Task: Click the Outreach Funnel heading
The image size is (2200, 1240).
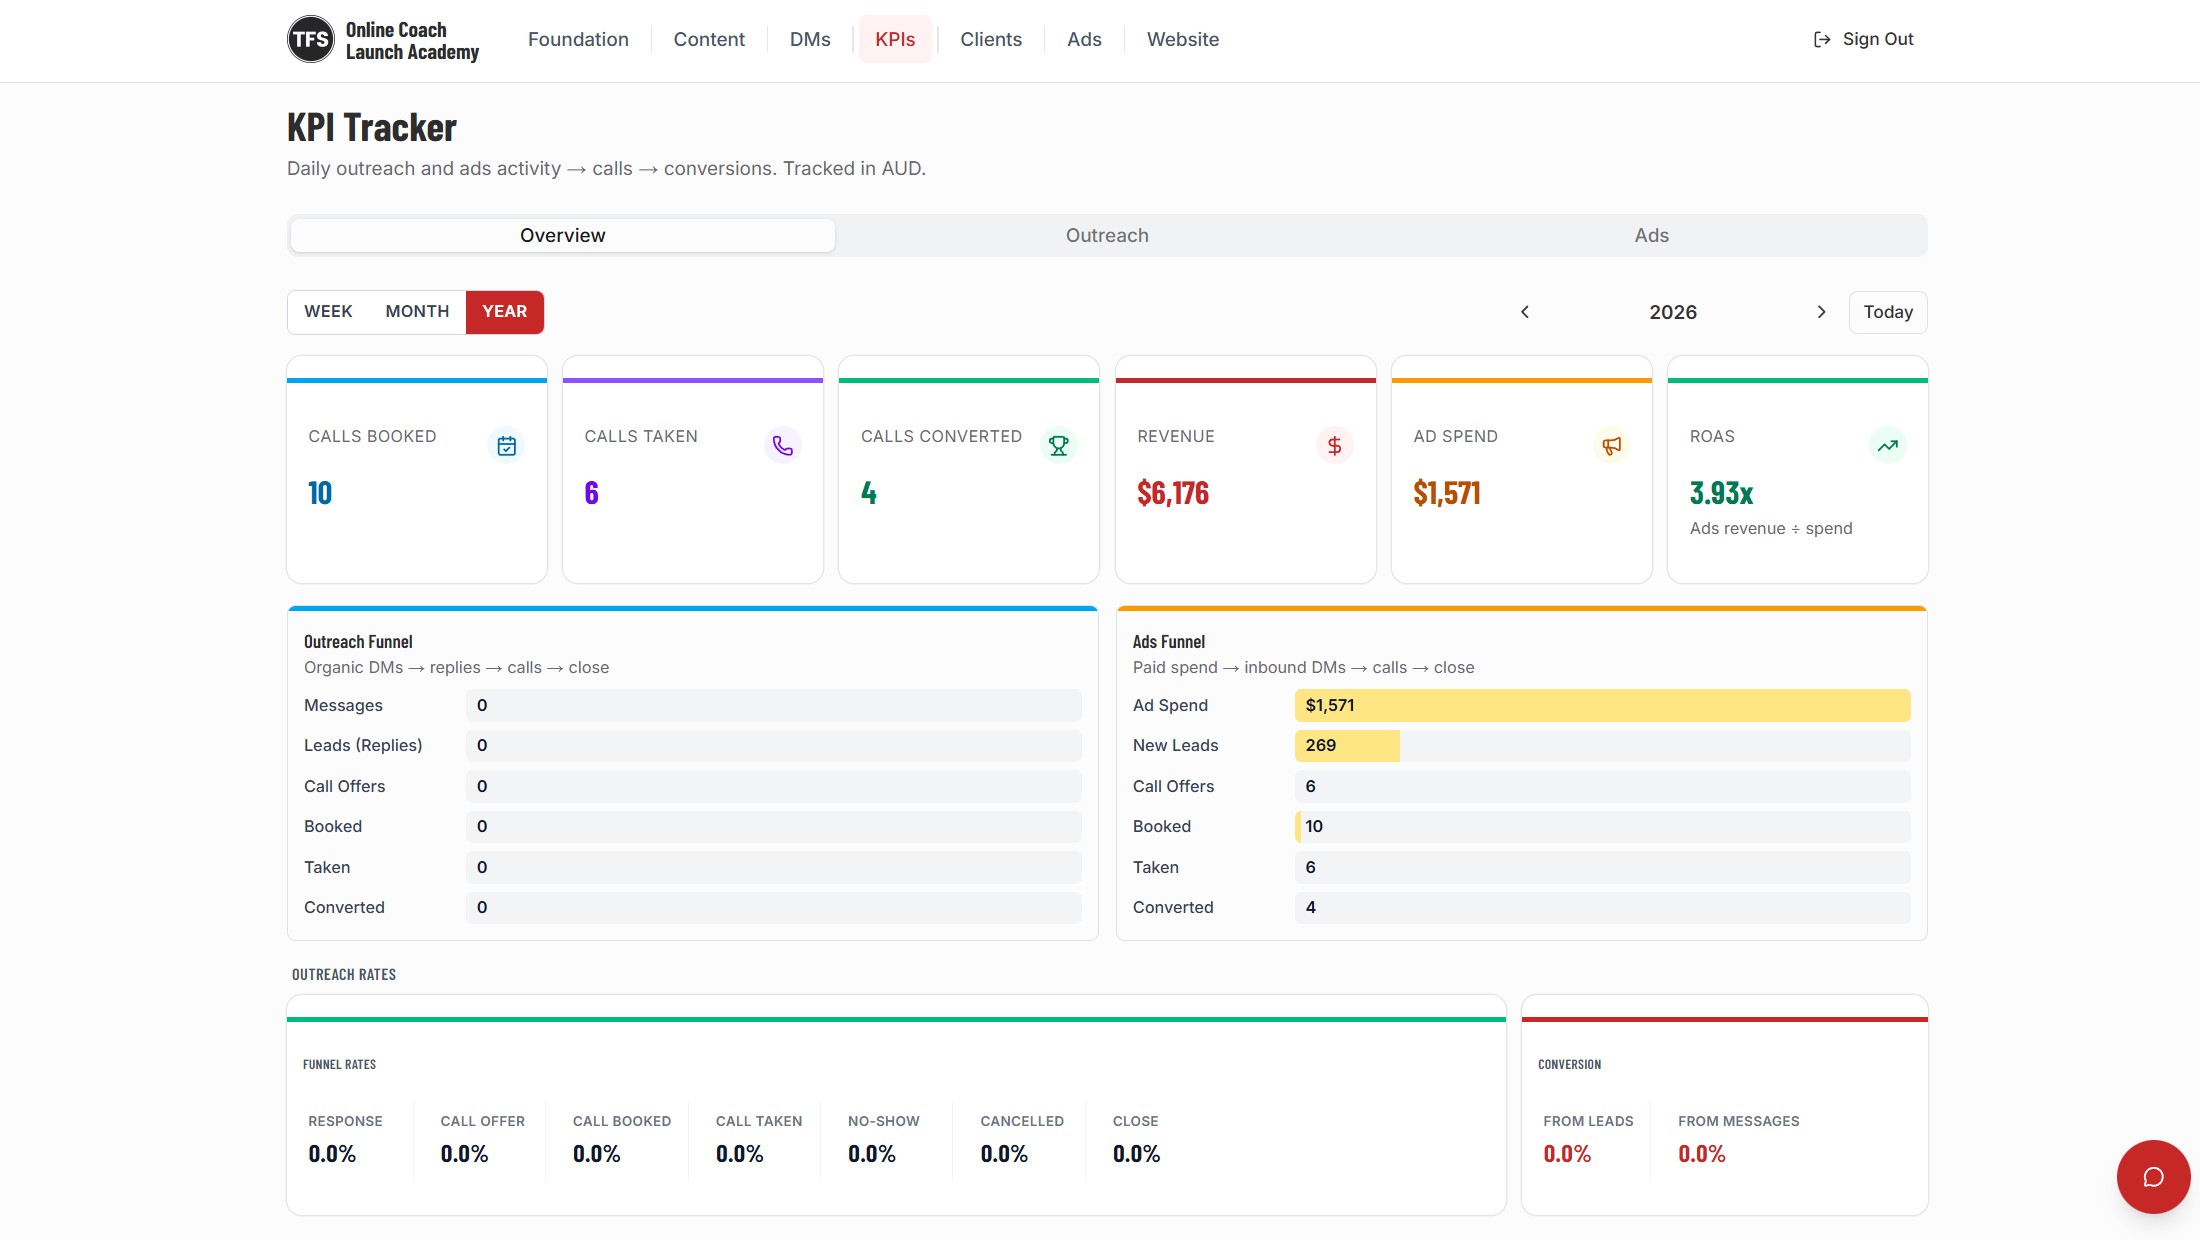Action: pos(358,642)
